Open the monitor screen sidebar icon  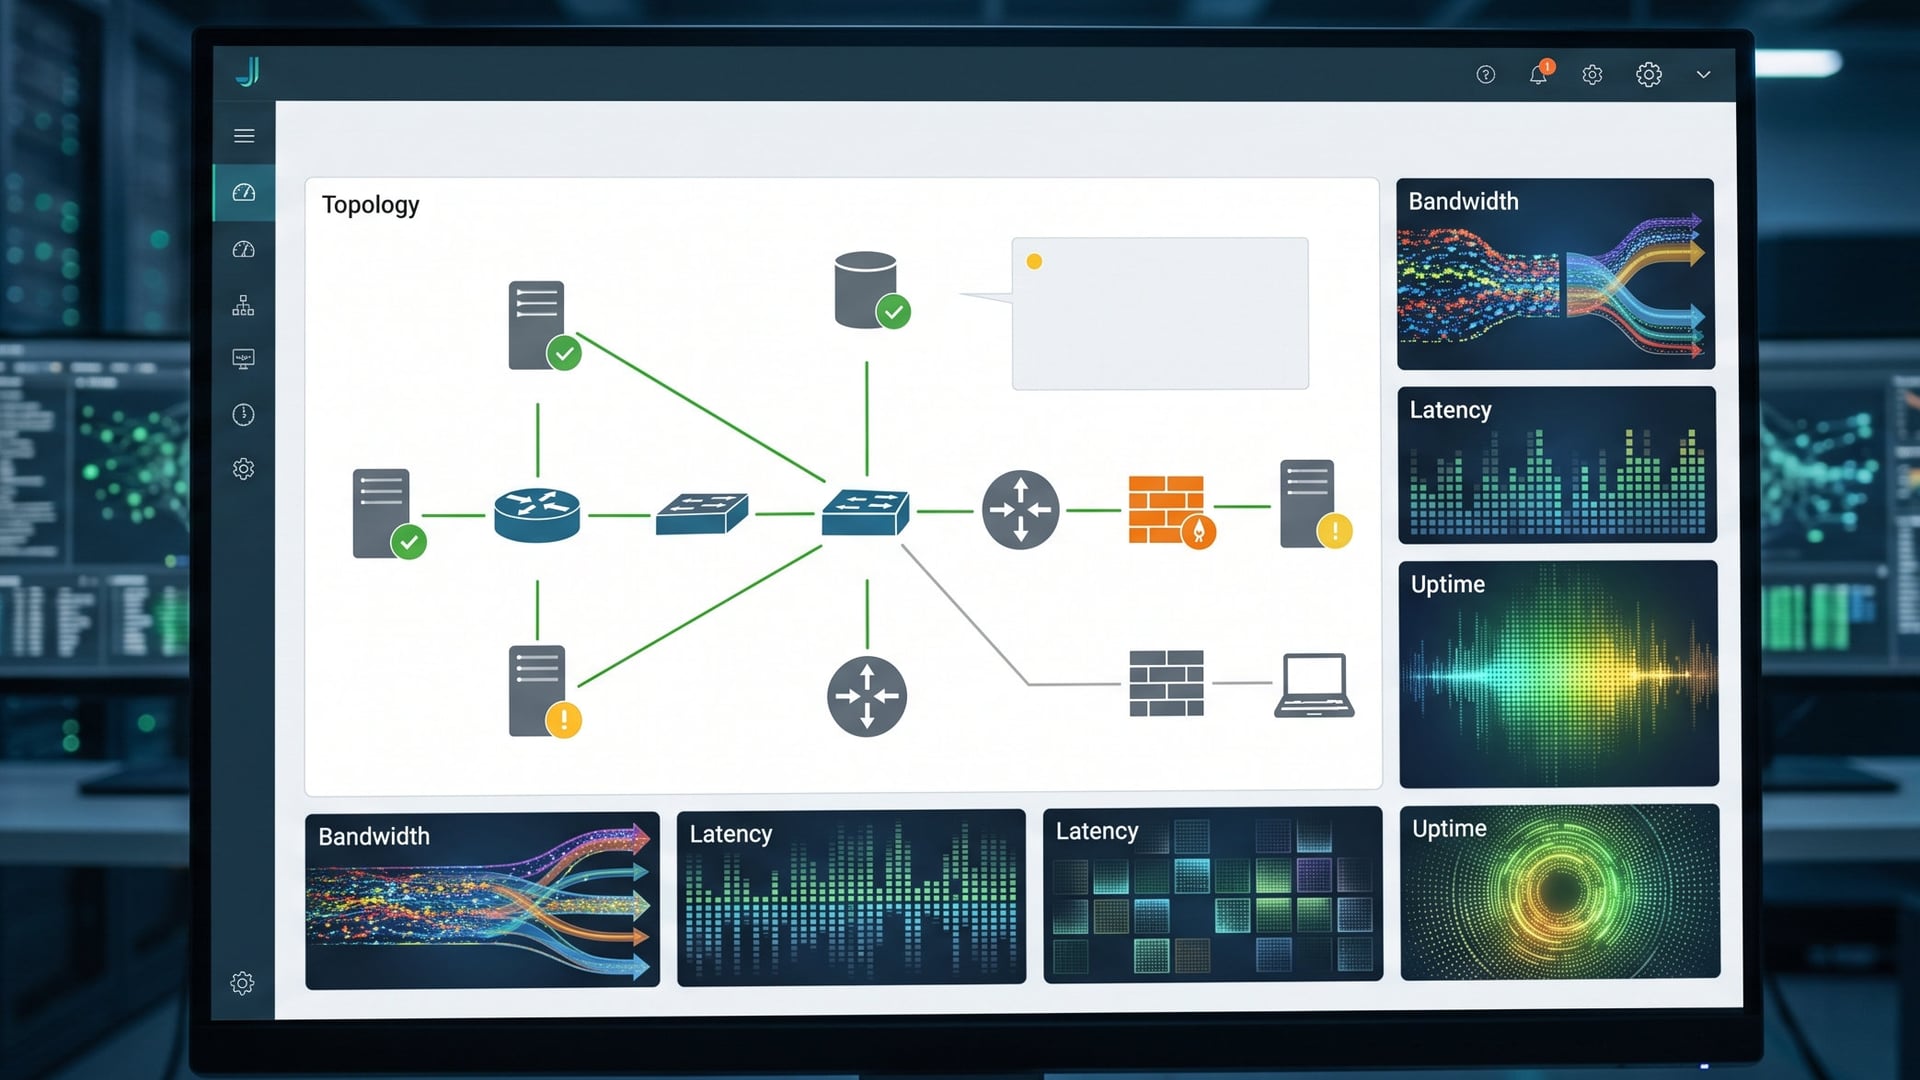click(x=243, y=359)
